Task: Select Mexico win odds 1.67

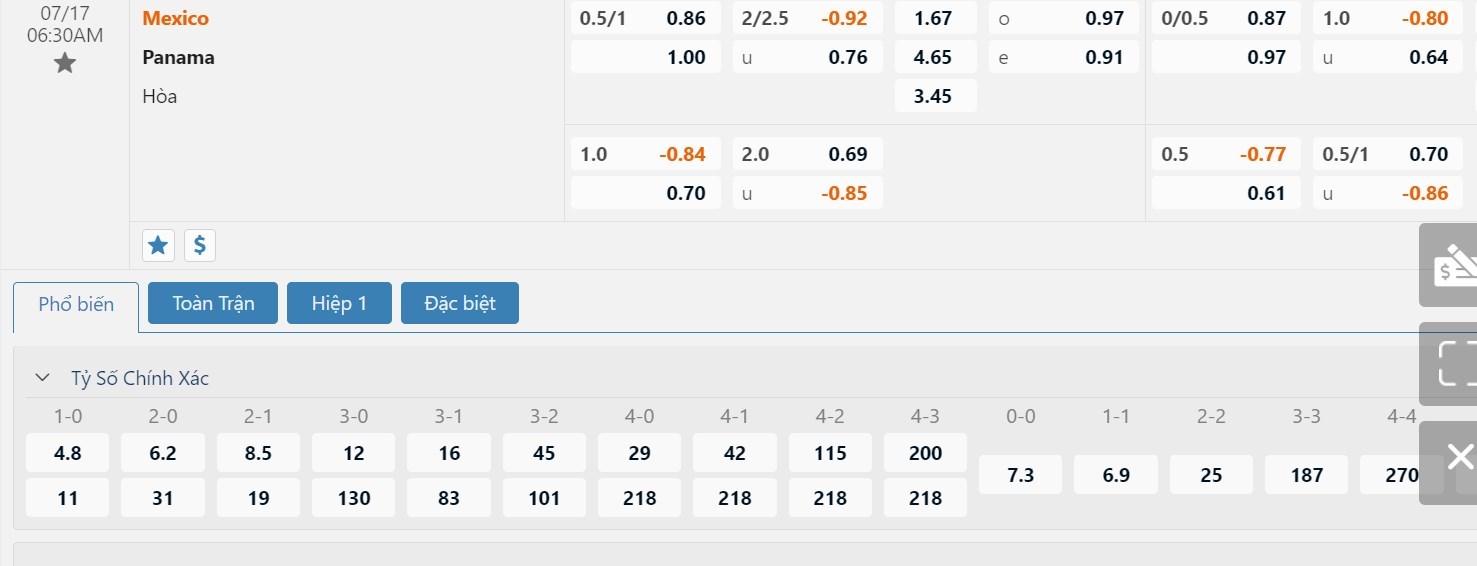Action: tap(933, 18)
